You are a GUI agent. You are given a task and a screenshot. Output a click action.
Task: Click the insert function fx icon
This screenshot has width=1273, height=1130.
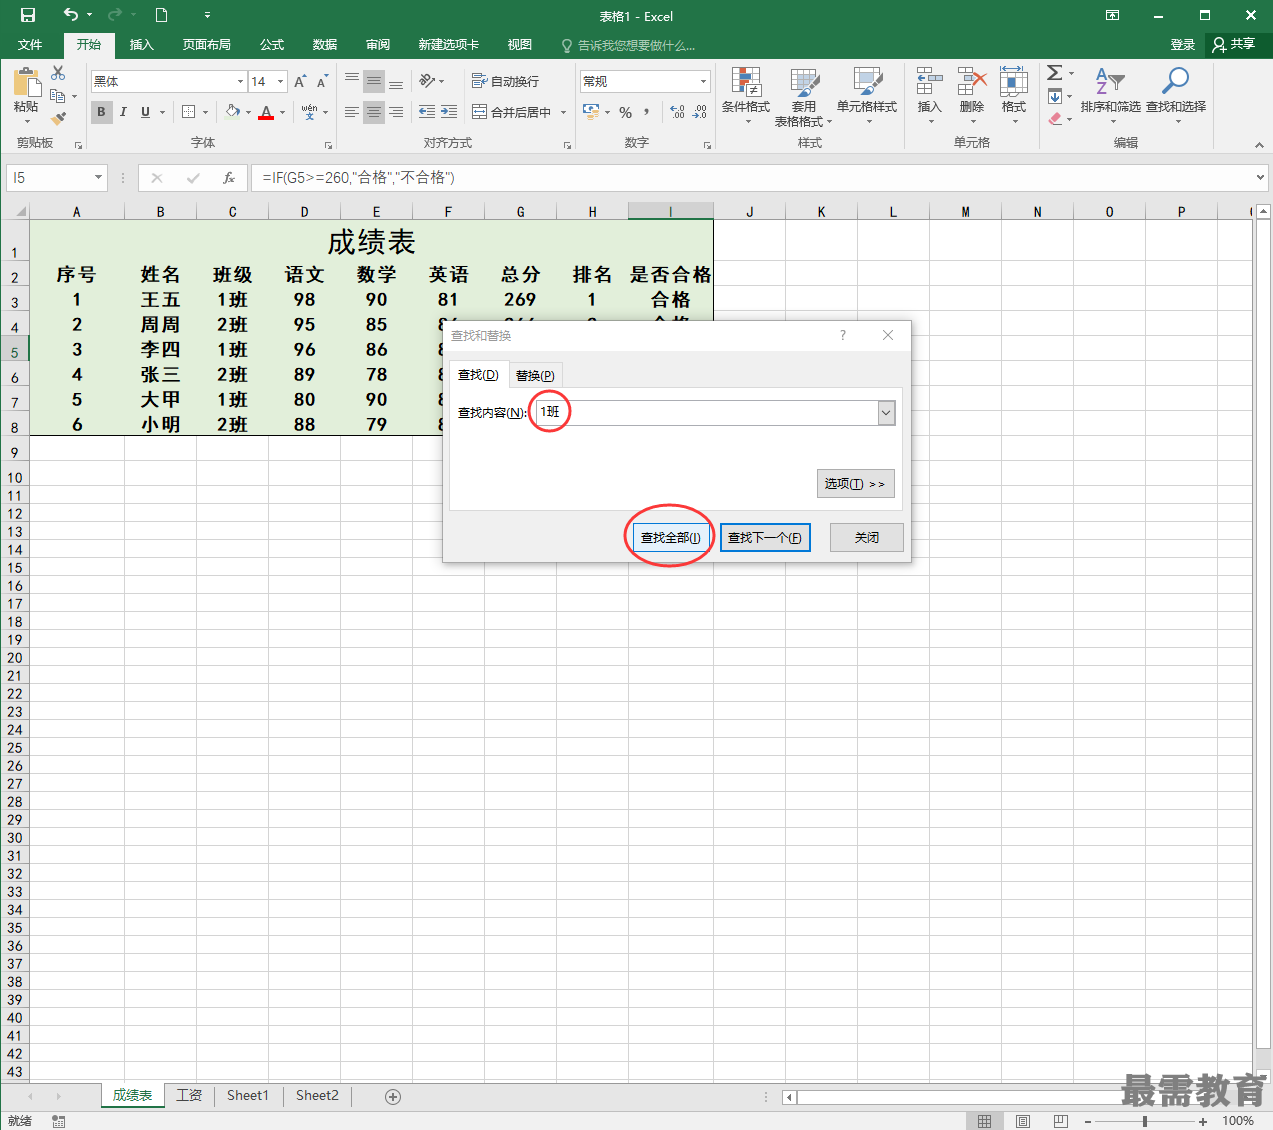point(229,178)
